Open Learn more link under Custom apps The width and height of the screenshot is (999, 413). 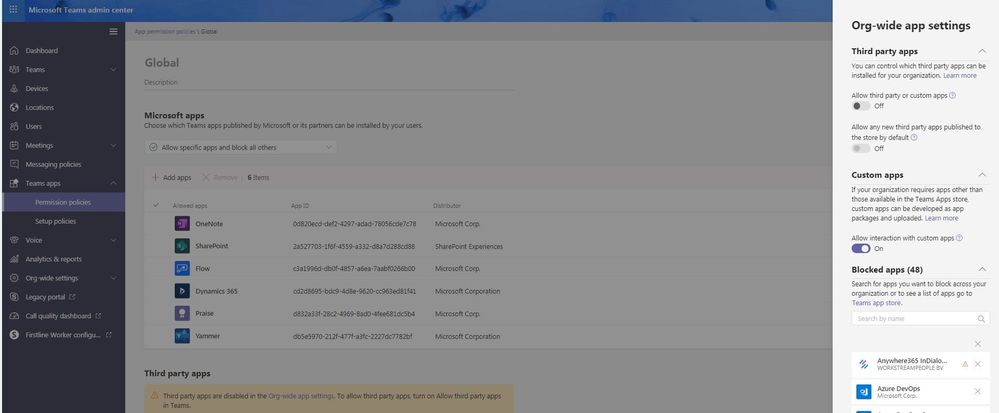pos(942,218)
